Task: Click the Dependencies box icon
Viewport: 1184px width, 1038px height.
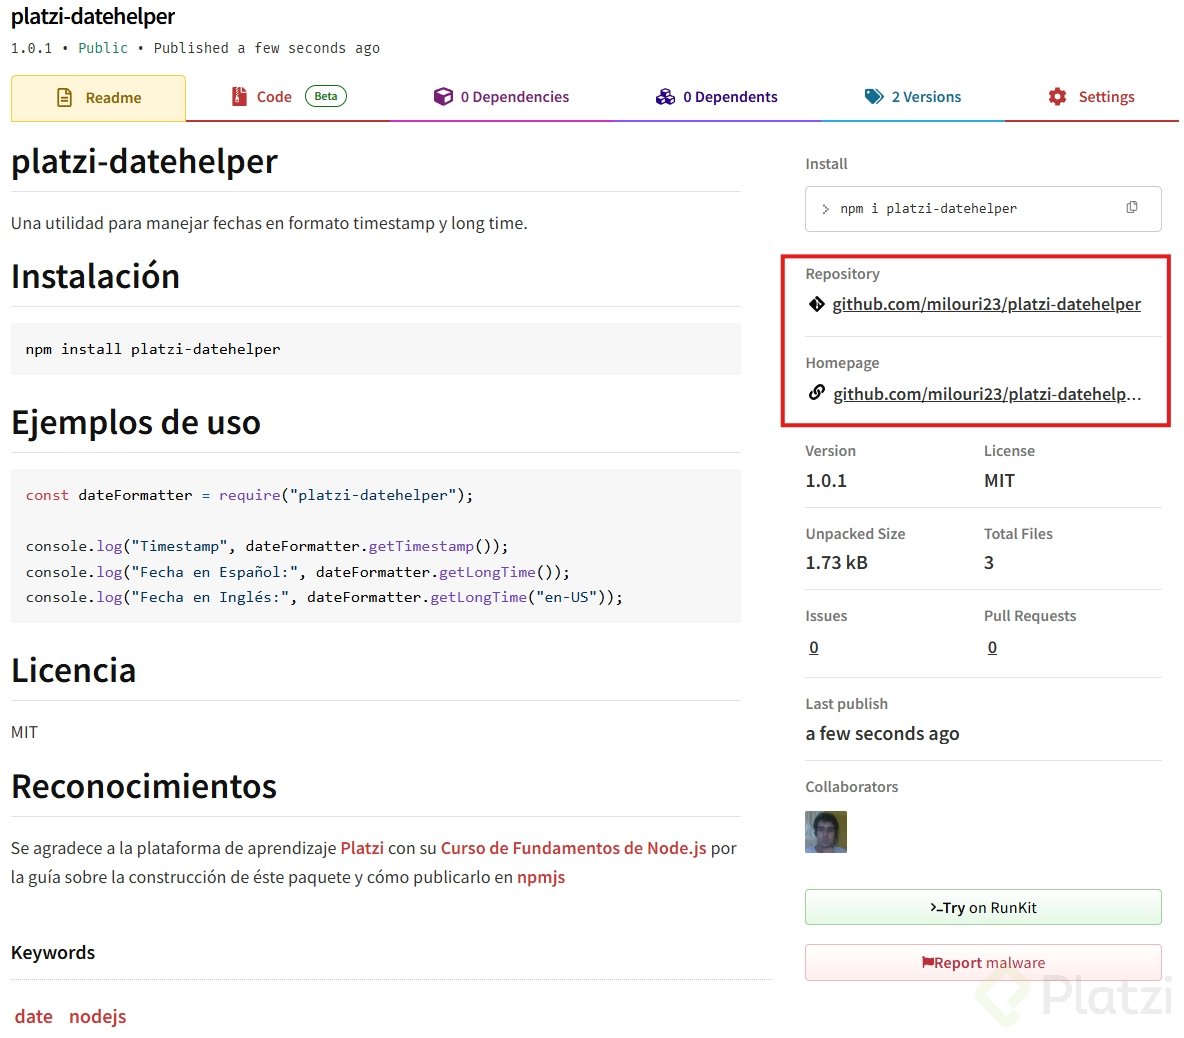Action: tap(443, 97)
